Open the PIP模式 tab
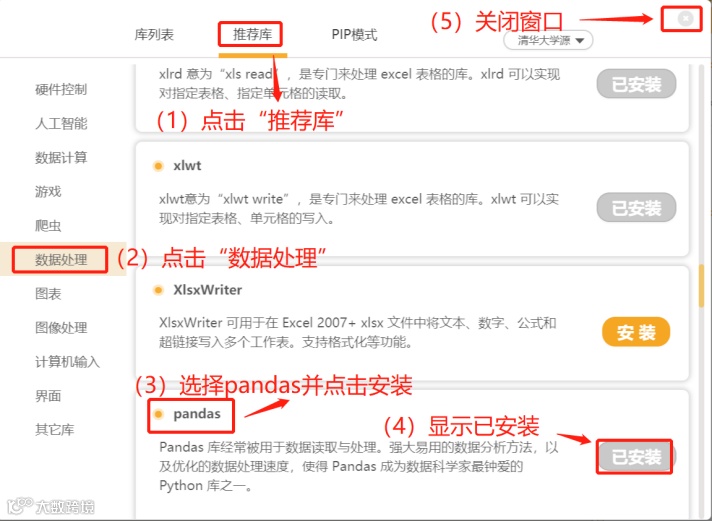Image resolution: width=712 pixels, height=521 pixels. [354, 35]
